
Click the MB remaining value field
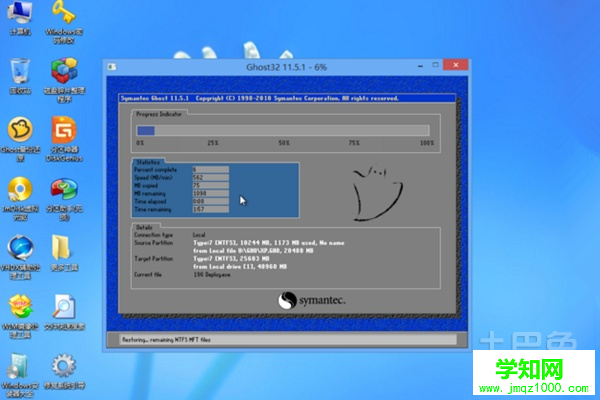point(210,193)
